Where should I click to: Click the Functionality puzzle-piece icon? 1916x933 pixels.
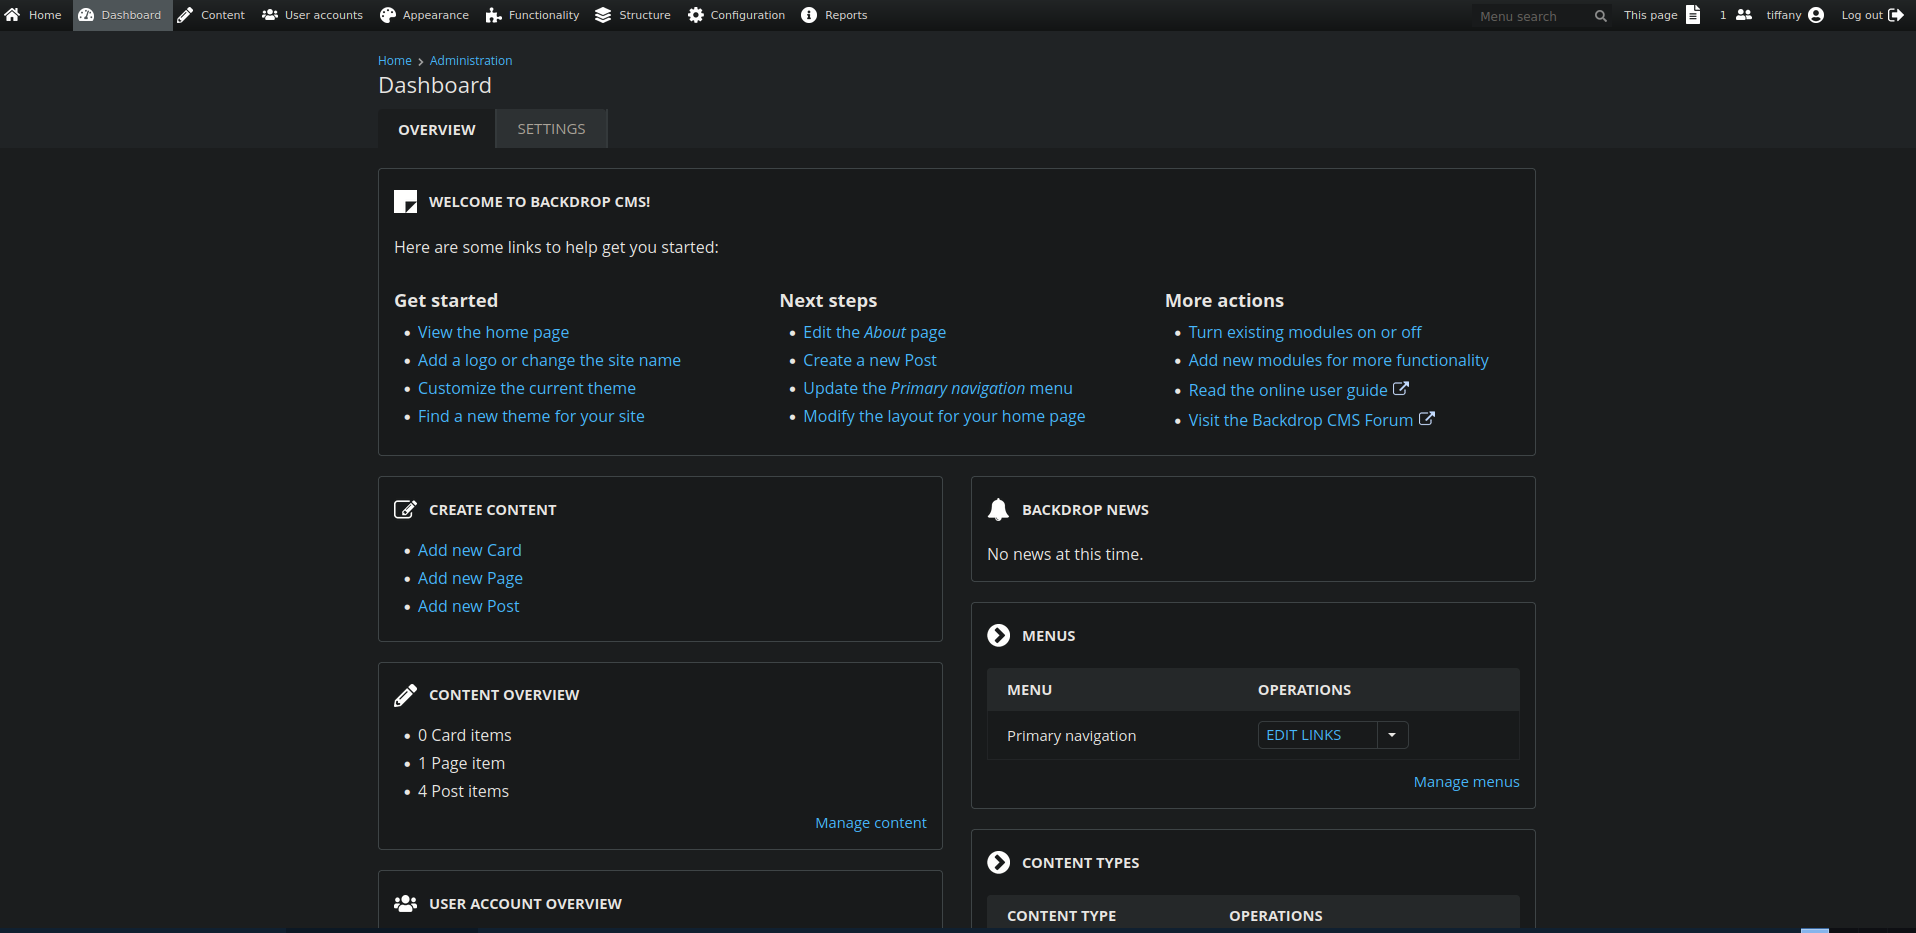494,15
